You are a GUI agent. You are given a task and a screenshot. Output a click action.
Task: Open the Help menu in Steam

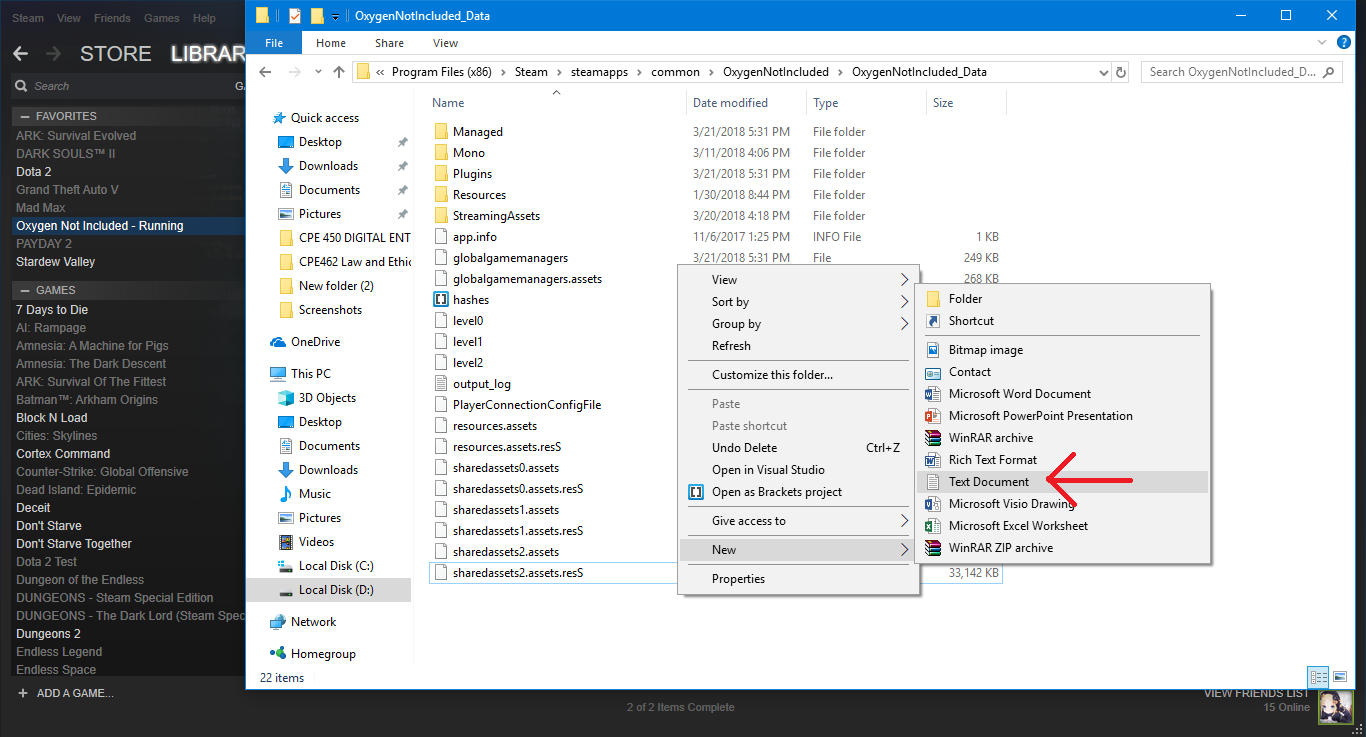coord(204,18)
